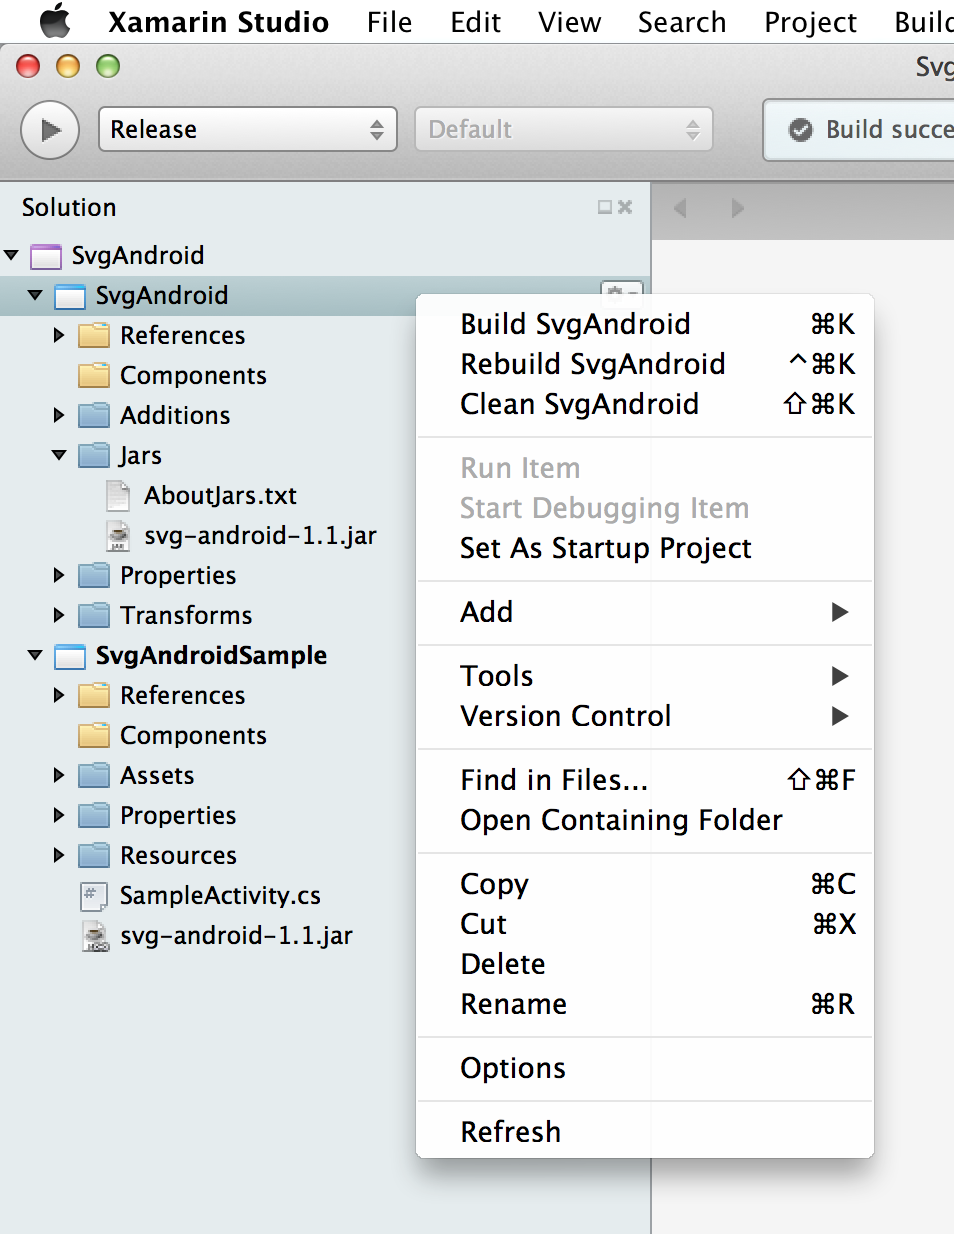The image size is (954, 1234).
Task: Click the Run play button
Action: pyautogui.click(x=50, y=130)
